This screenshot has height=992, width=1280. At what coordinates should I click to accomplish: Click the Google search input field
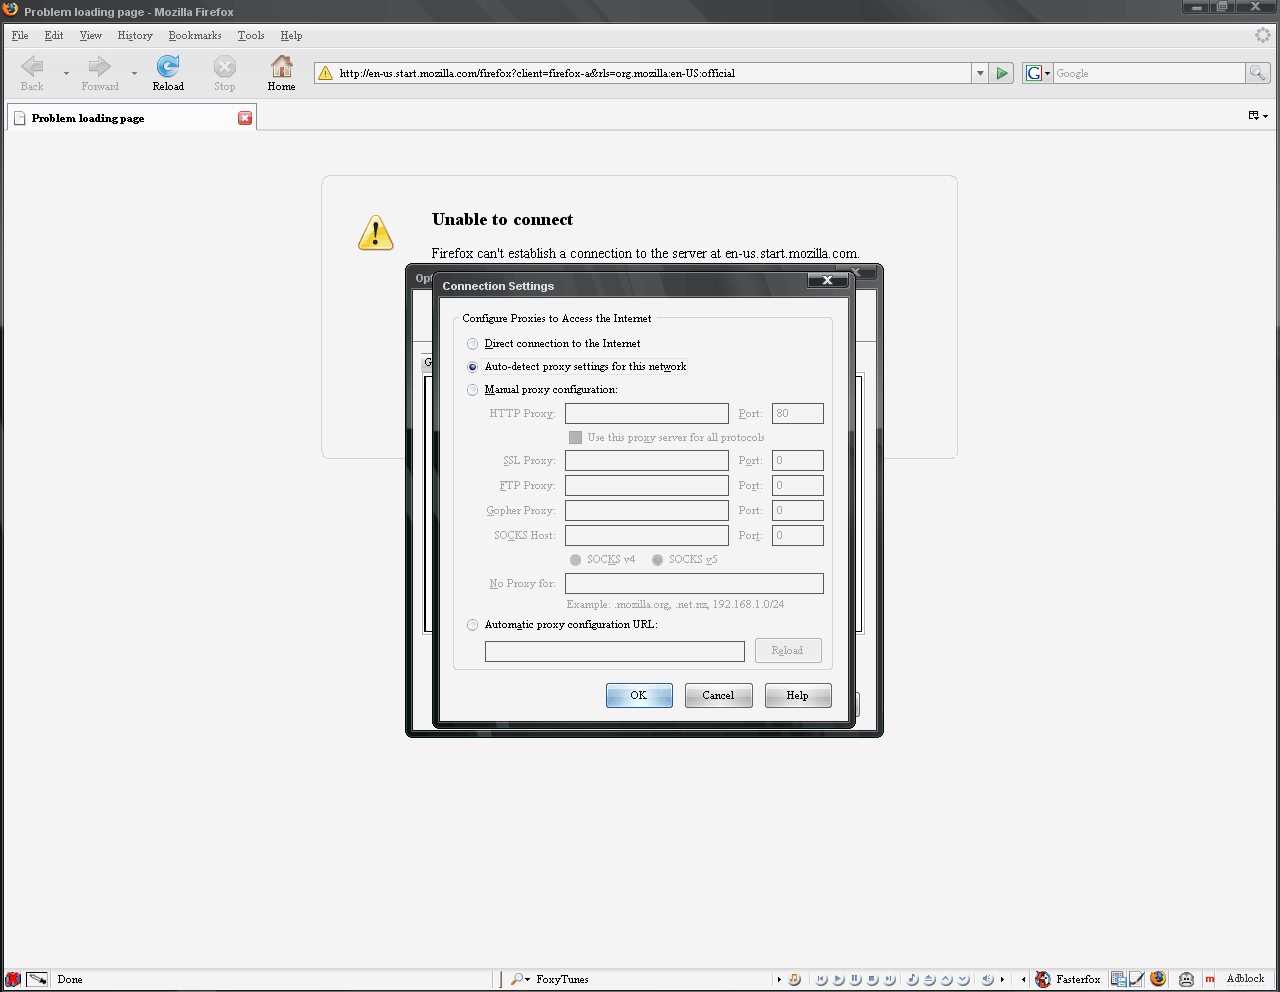(x=1148, y=73)
